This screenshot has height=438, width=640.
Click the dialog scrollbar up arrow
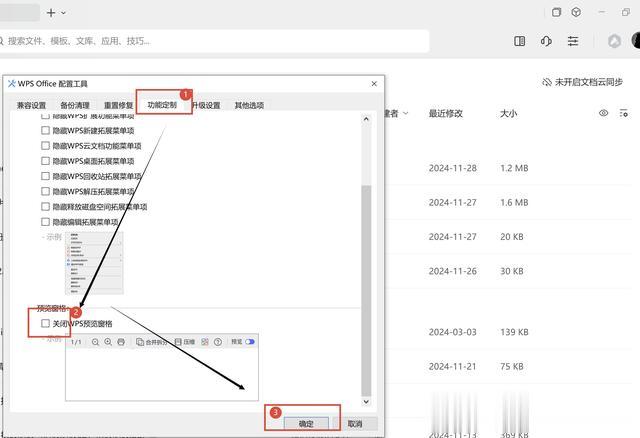pos(366,119)
